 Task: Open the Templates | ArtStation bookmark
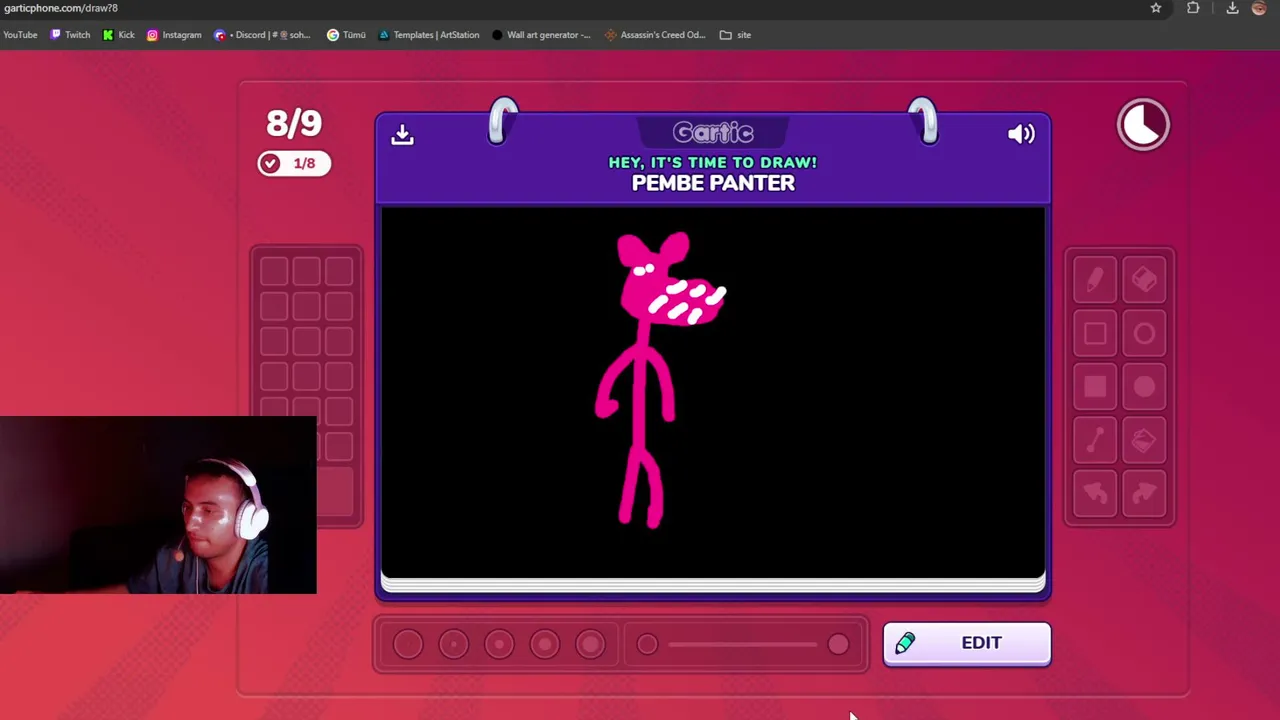click(428, 35)
